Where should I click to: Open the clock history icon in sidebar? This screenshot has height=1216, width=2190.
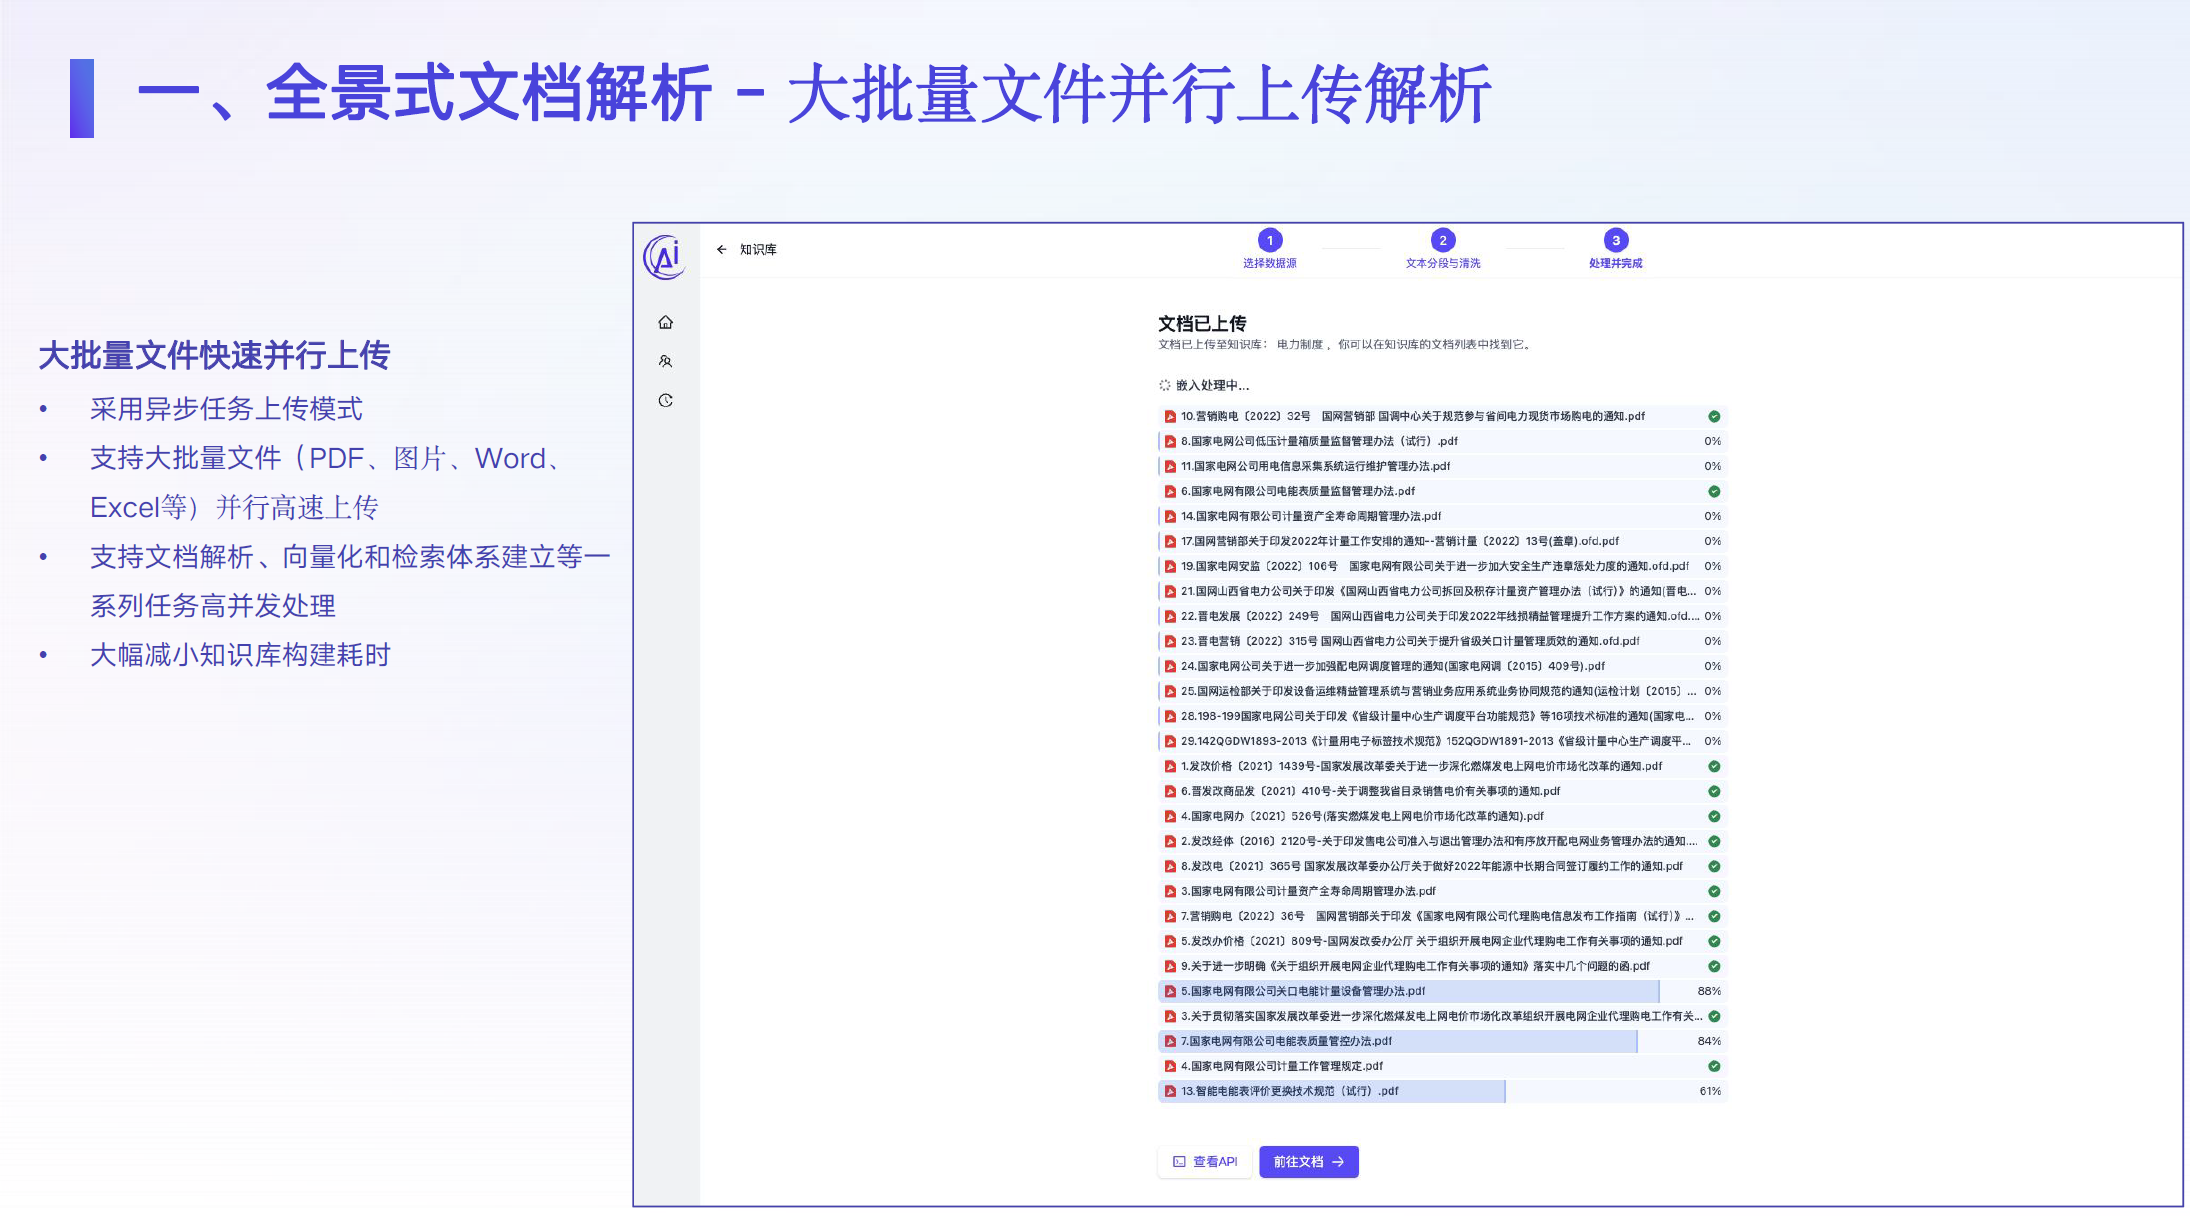tap(666, 400)
